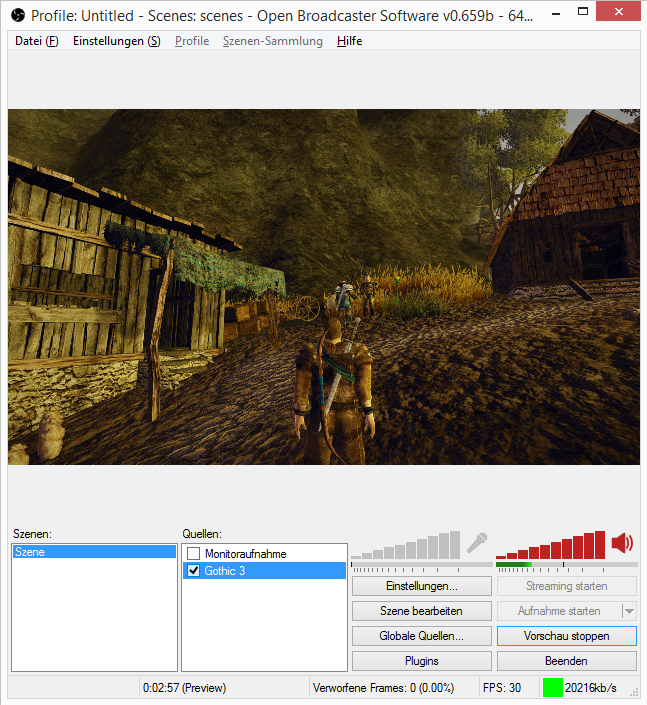The height and width of the screenshot is (705, 647).
Task: Adjust the microphone volume bars
Action: point(406,545)
